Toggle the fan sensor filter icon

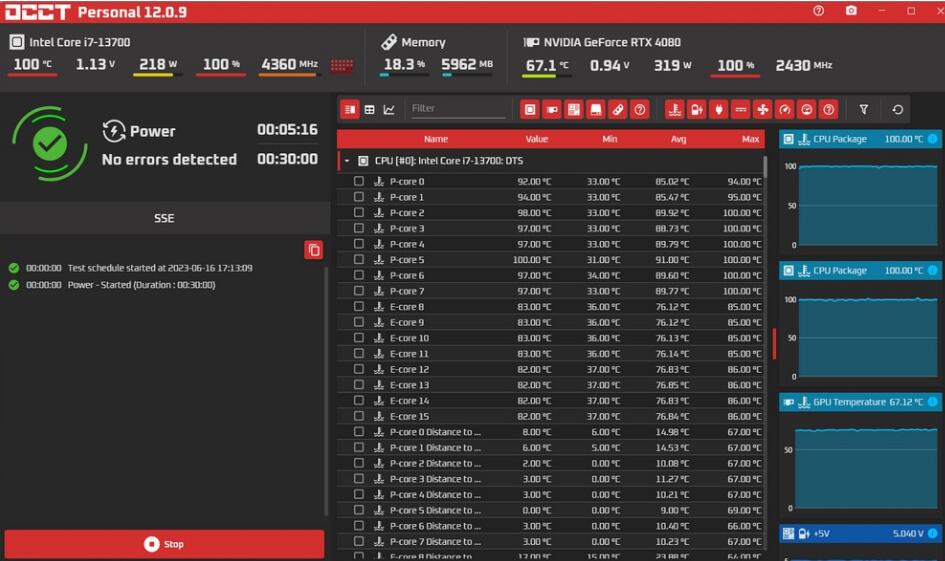coord(762,109)
